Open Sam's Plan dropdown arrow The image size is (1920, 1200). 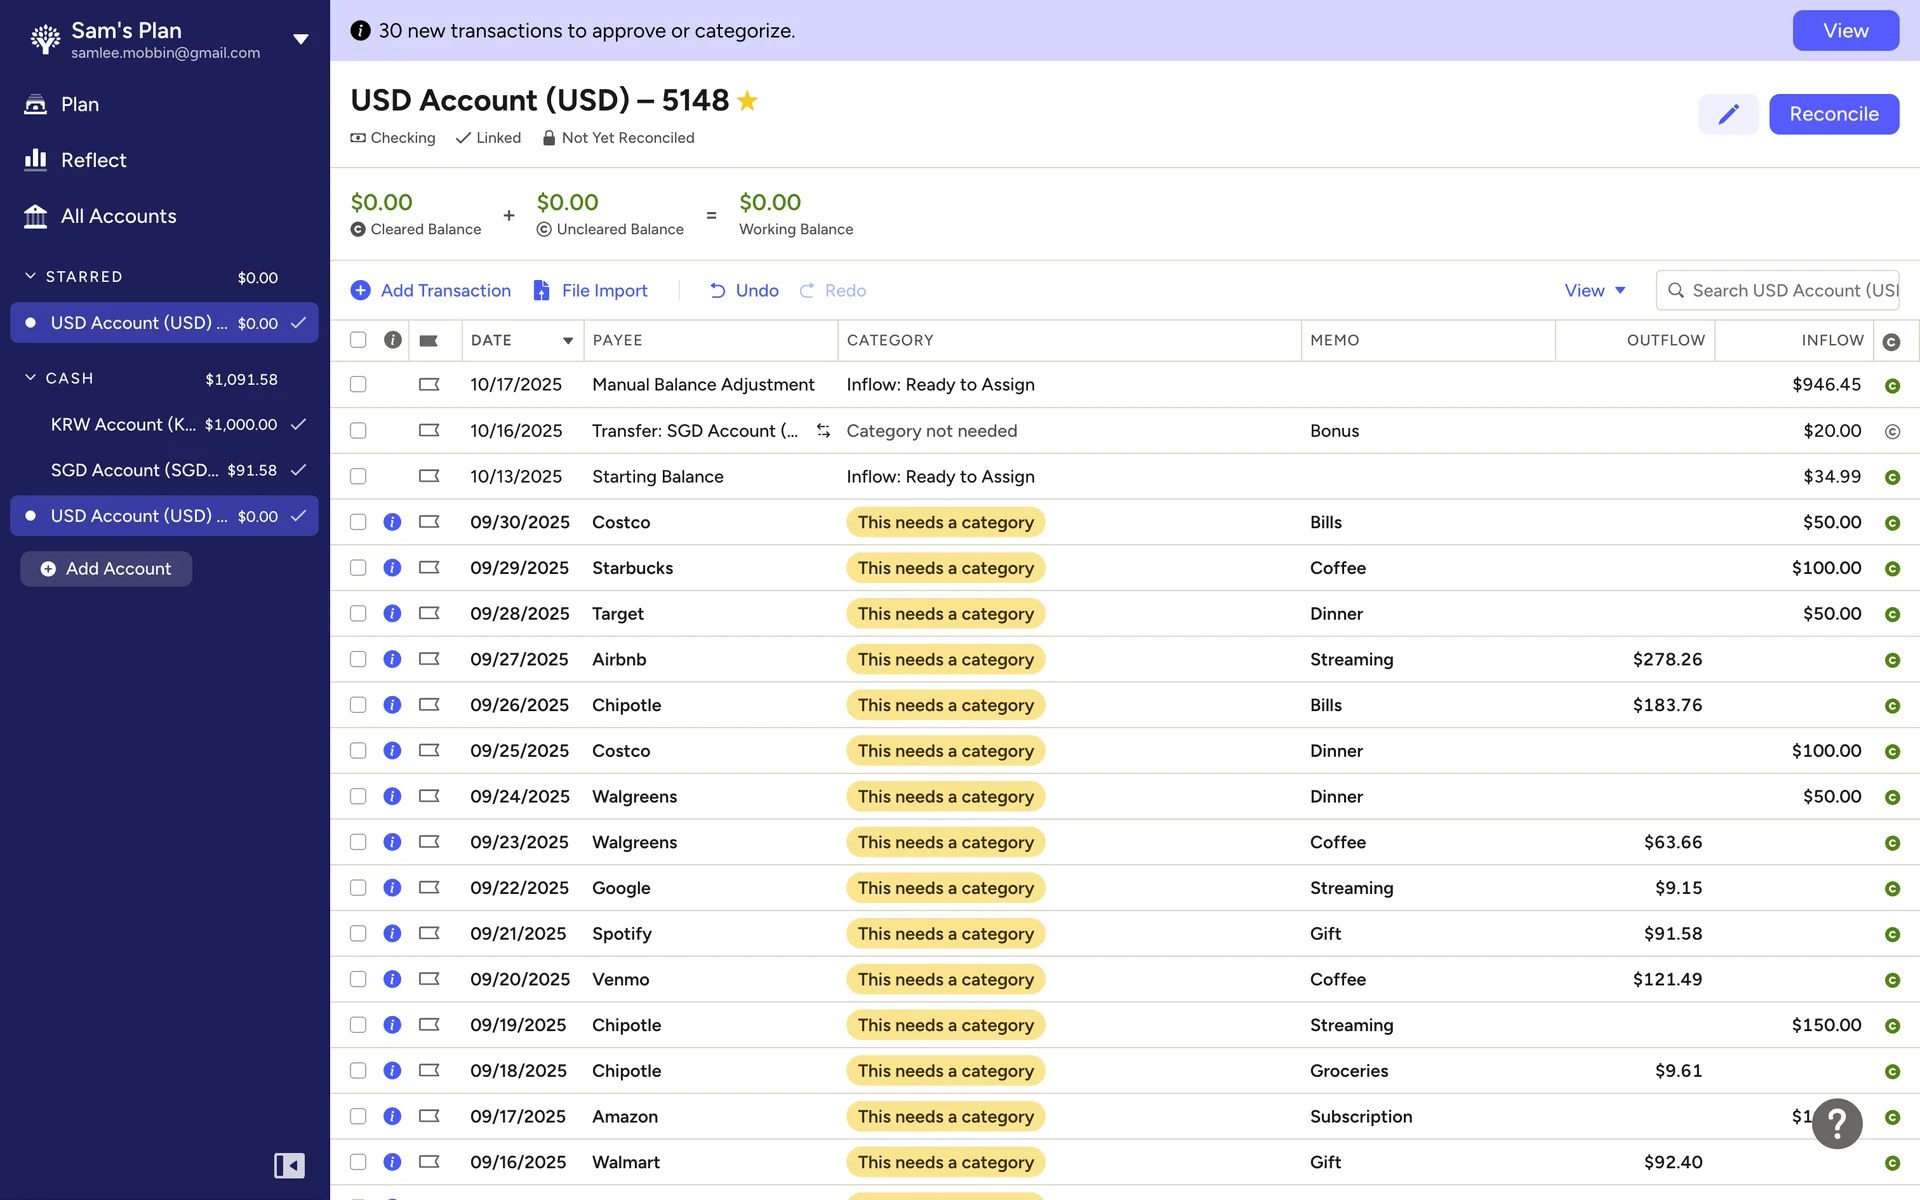point(300,40)
